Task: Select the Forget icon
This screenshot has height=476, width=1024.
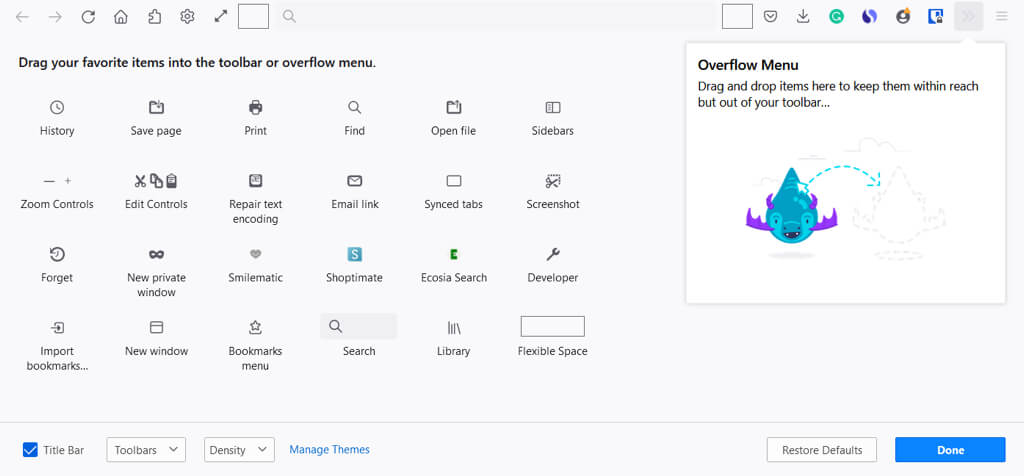Action: tap(57, 254)
